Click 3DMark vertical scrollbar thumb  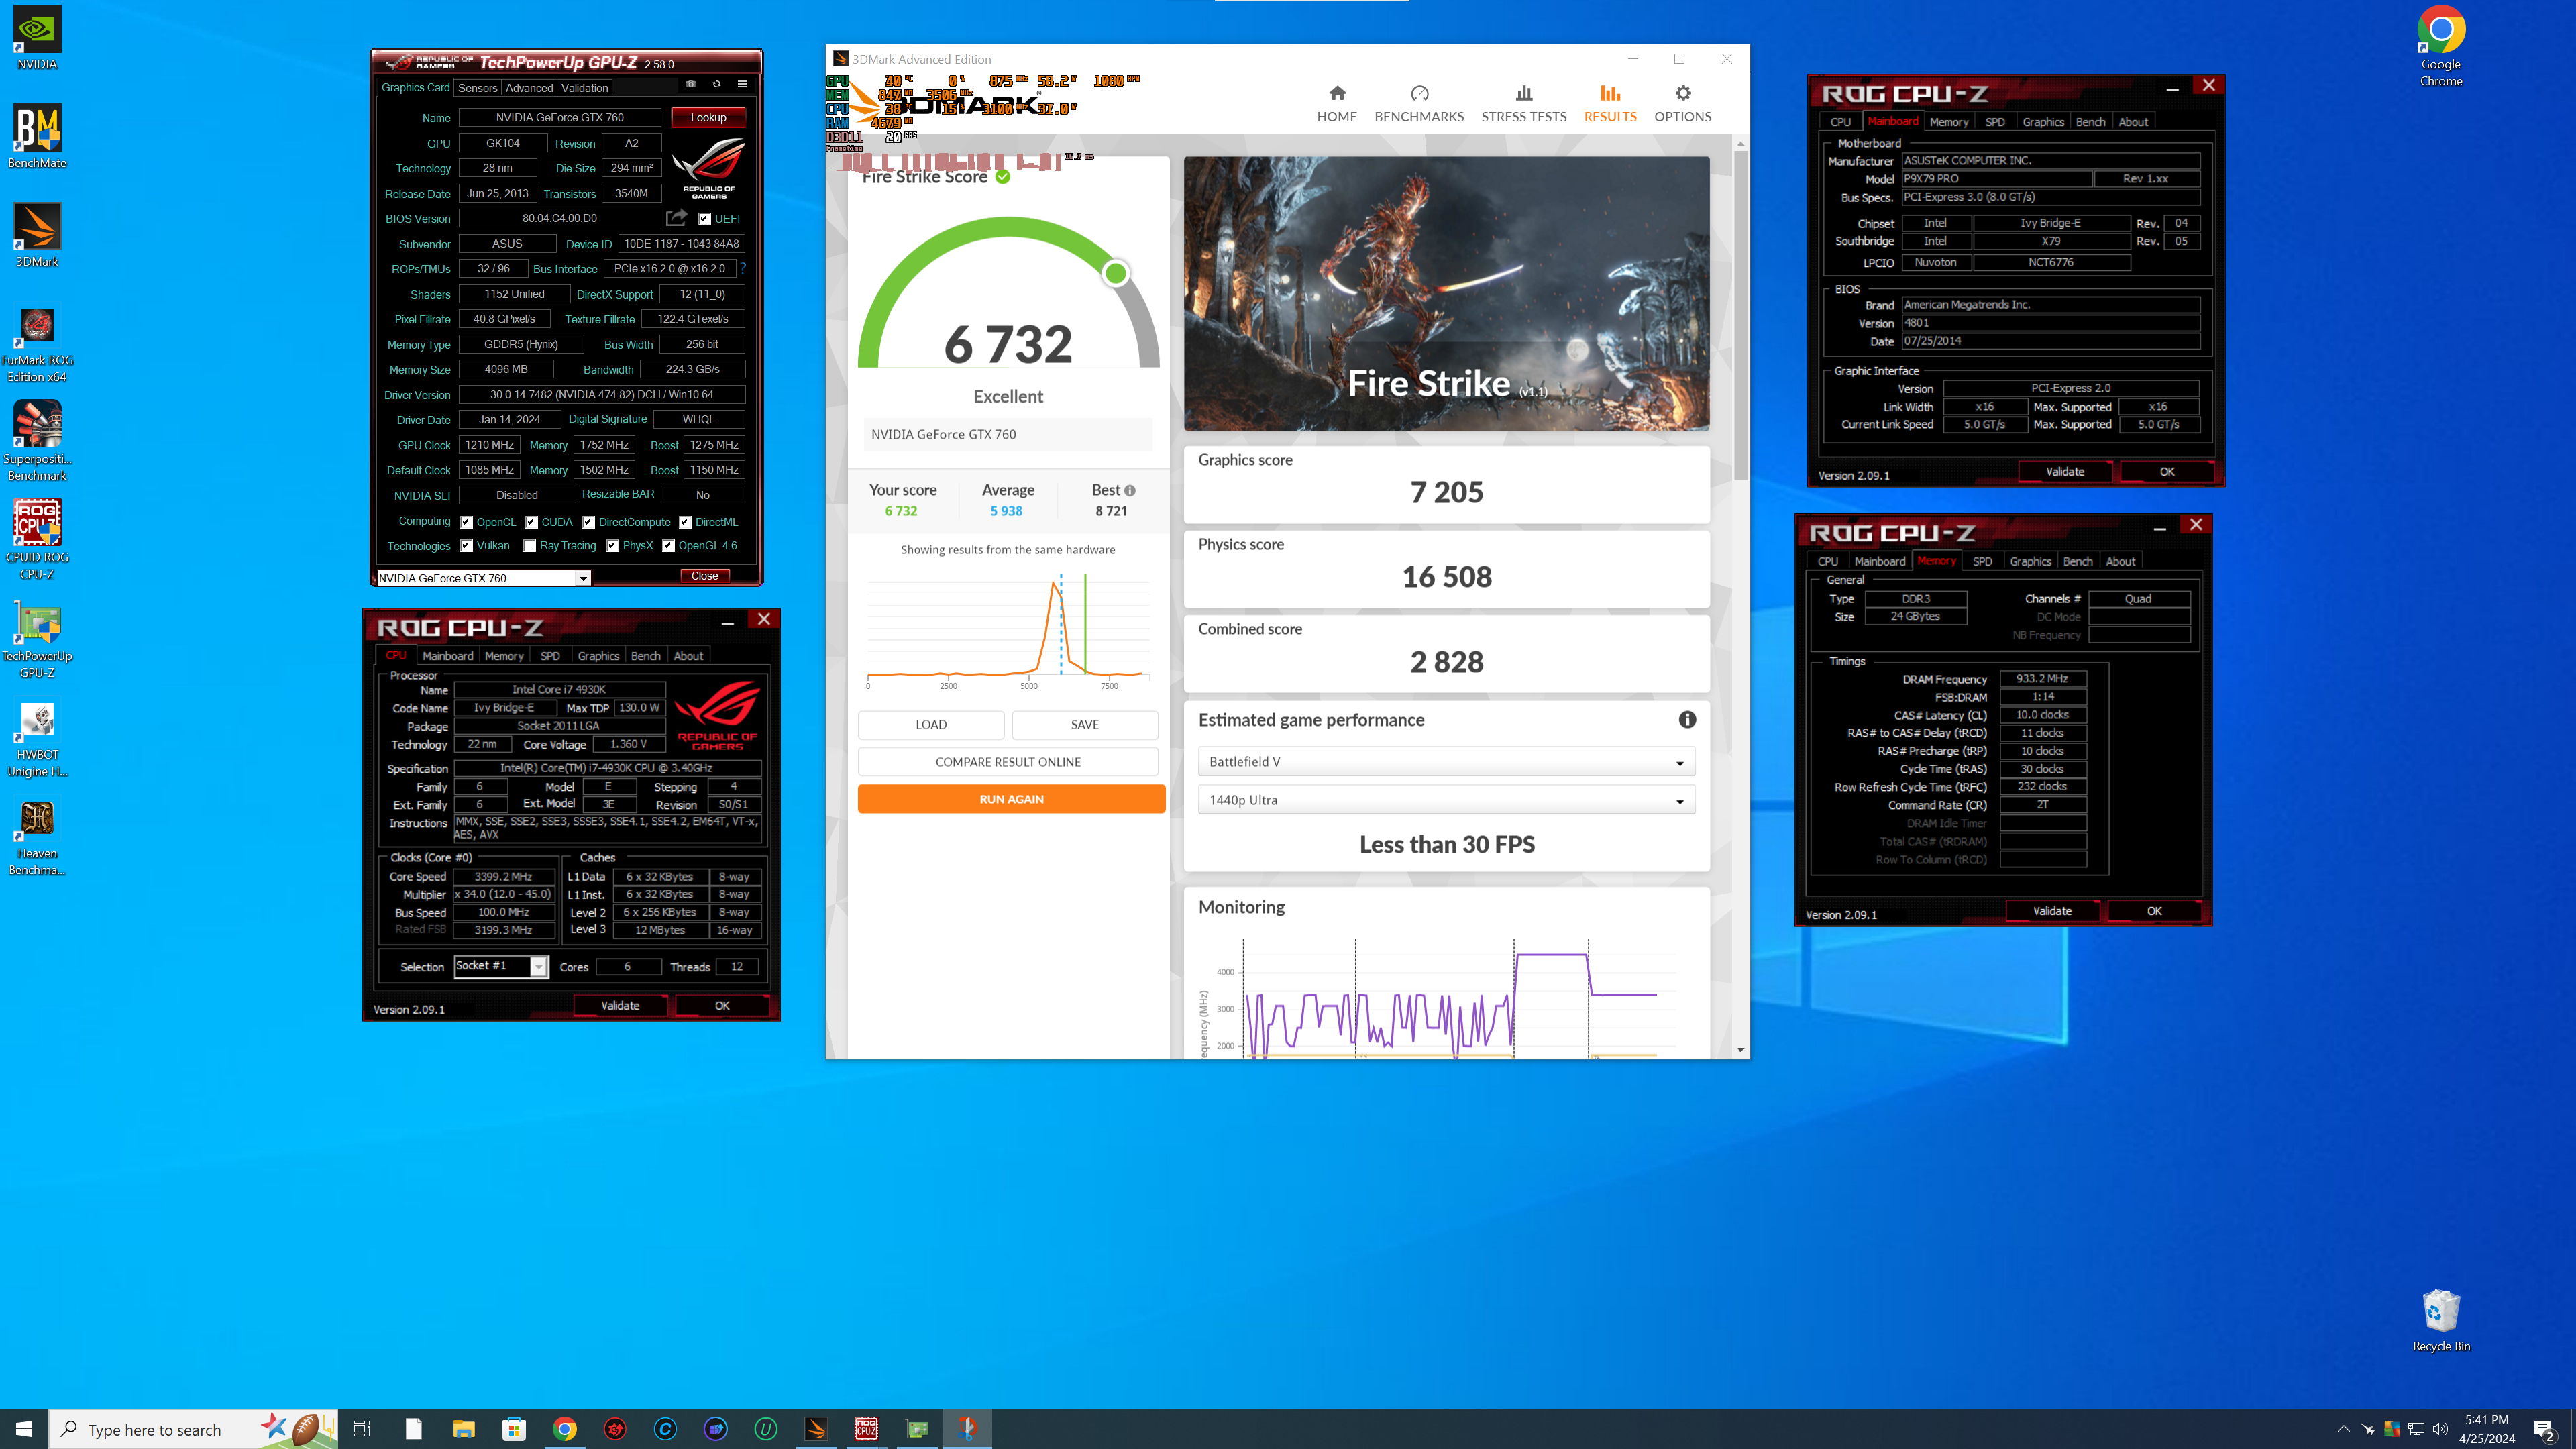1741,315
